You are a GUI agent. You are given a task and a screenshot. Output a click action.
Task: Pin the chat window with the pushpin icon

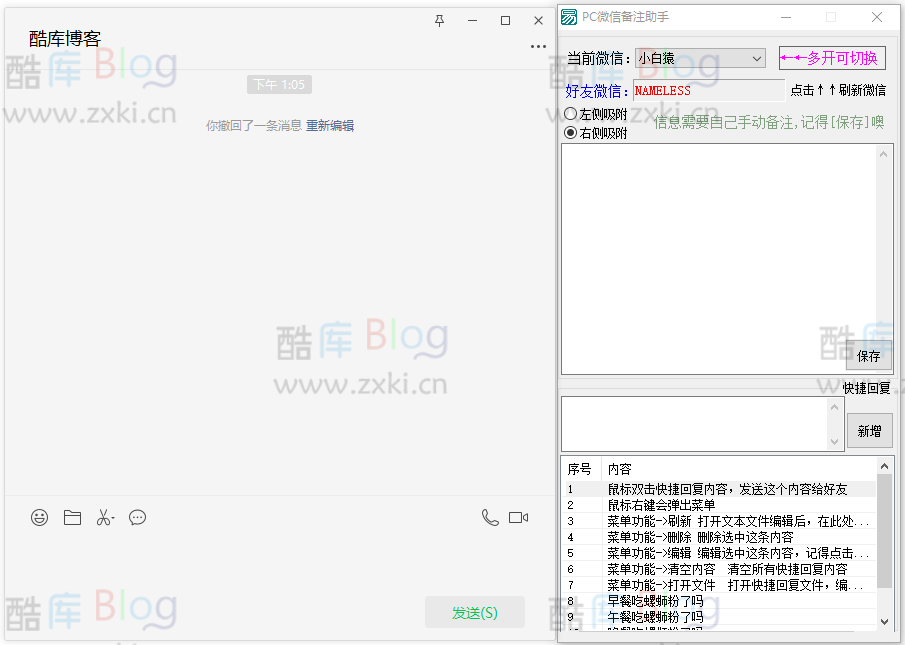pyautogui.click(x=439, y=20)
